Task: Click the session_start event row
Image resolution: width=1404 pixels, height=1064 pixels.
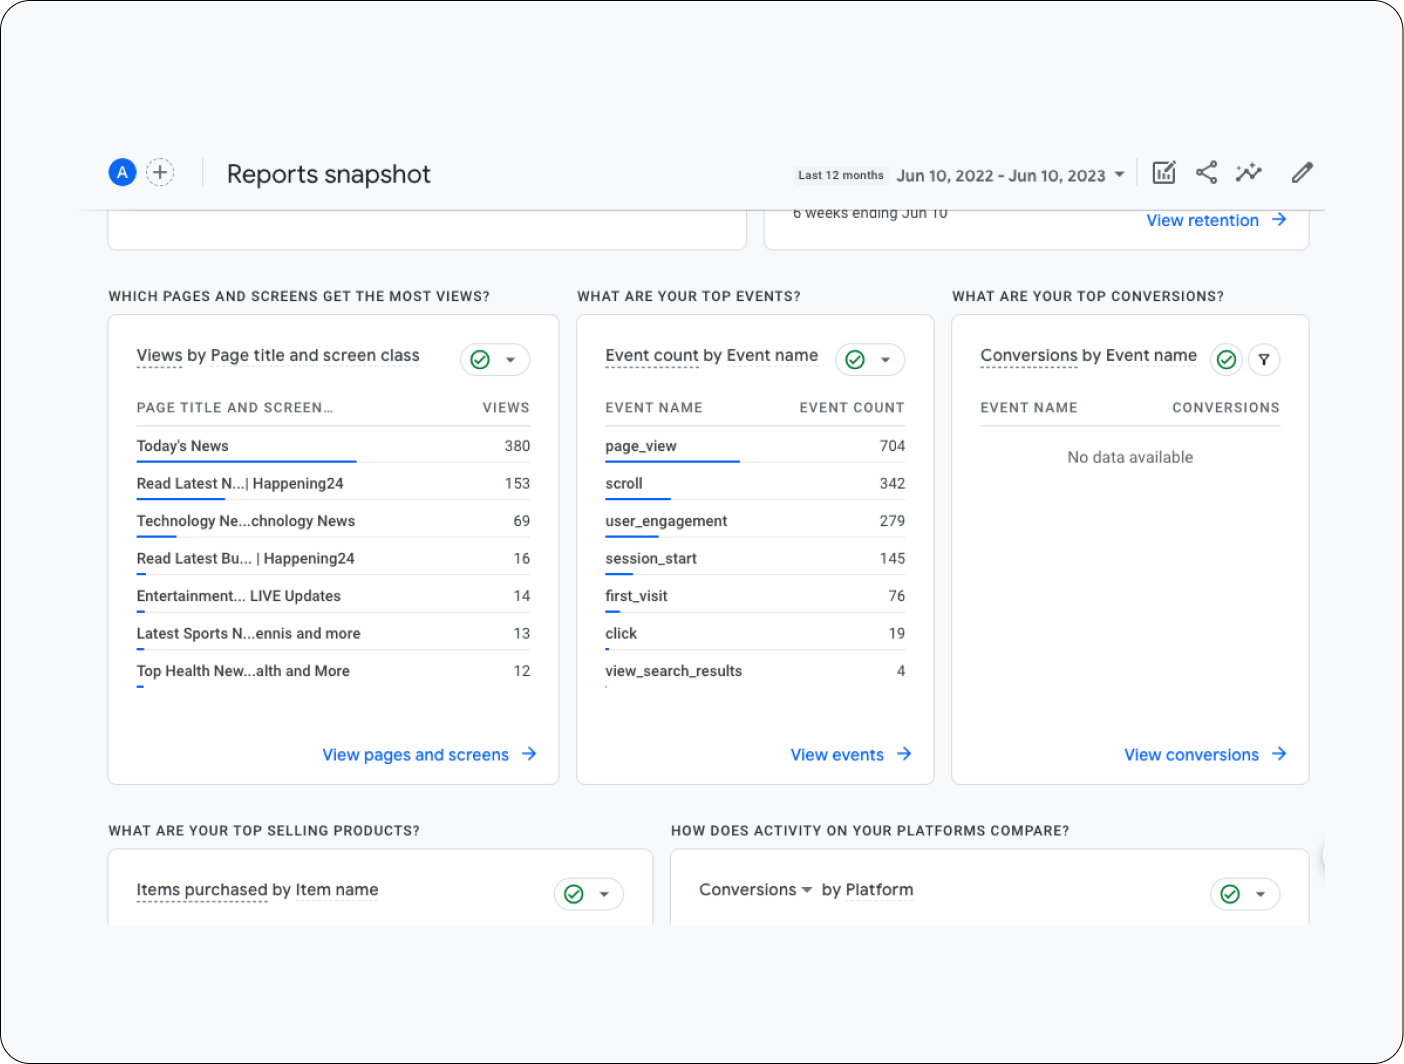Action: (755, 558)
